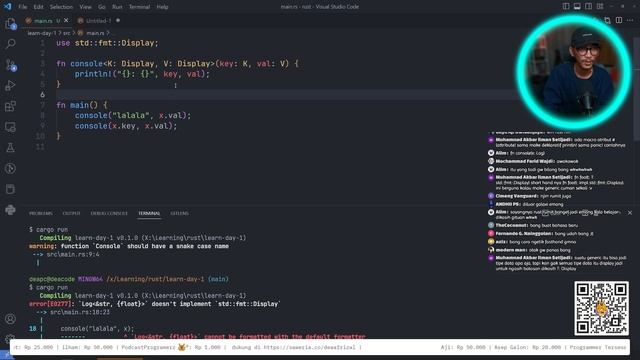Switch to the main.rs tab

[43, 20]
